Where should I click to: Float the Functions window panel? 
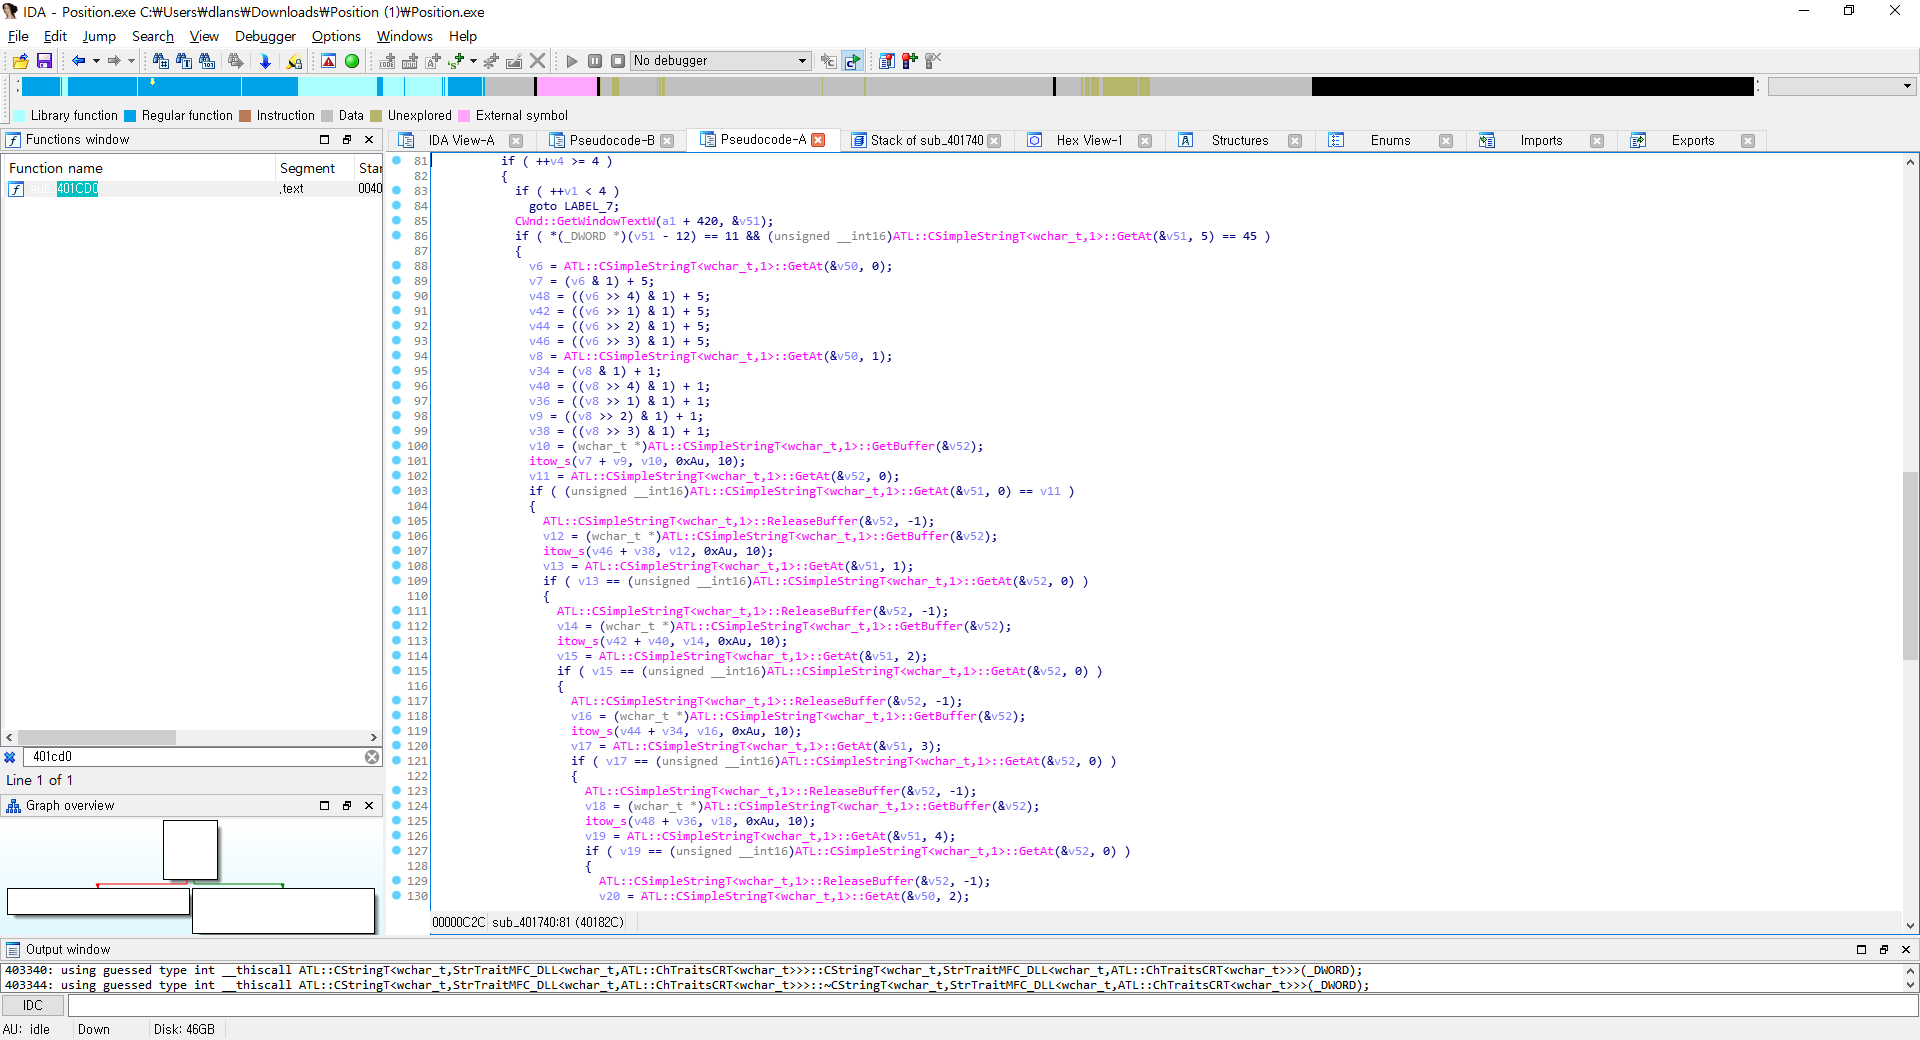(x=347, y=140)
